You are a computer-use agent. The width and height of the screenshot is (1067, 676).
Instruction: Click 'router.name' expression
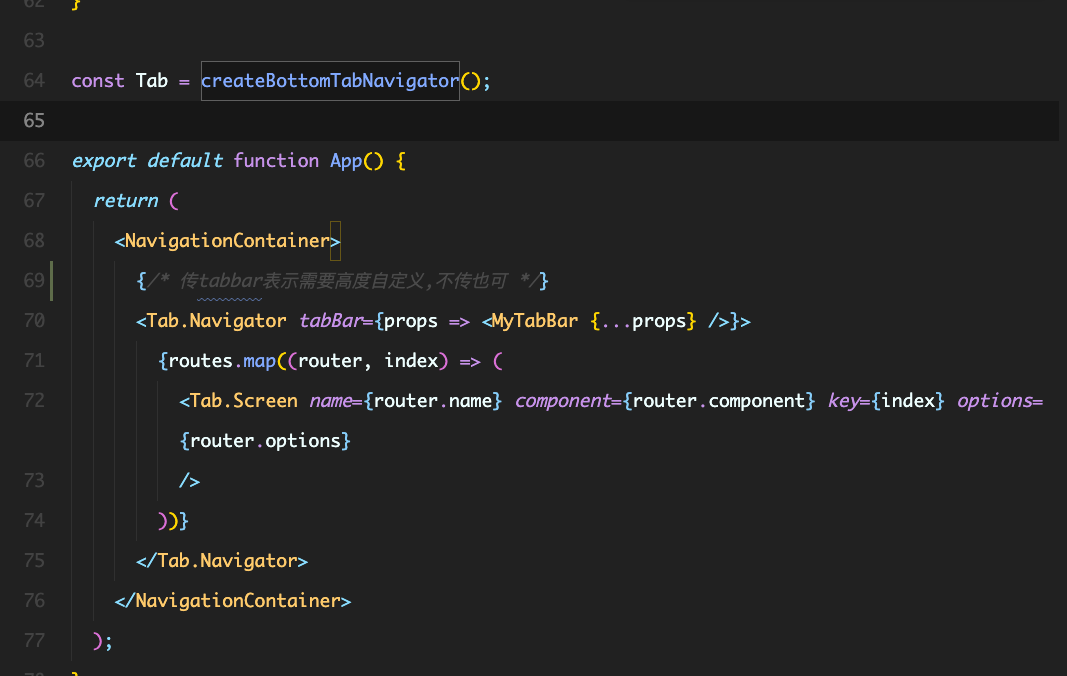click(433, 401)
